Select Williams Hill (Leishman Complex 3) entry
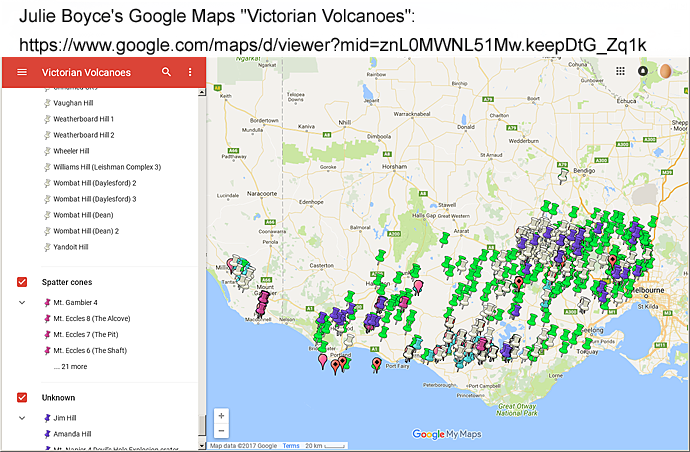The width and height of the screenshot is (690, 452). pyautogui.click(x=107, y=167)
